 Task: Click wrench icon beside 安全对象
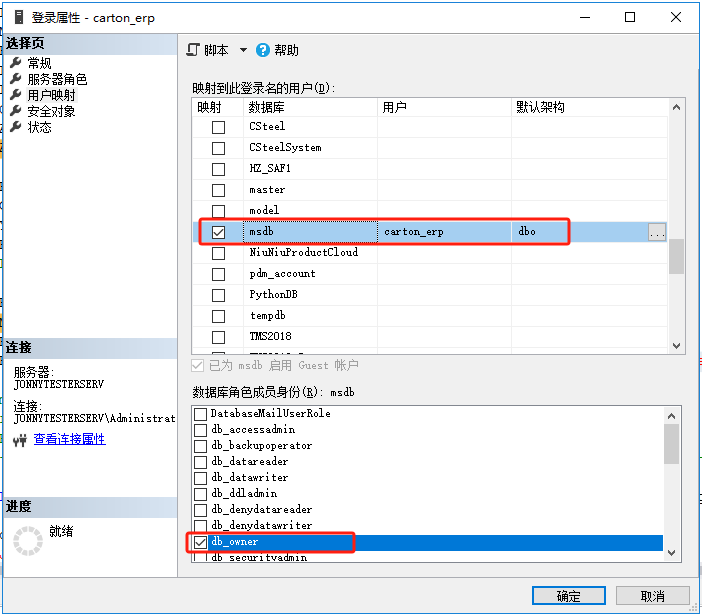(16, 111)
